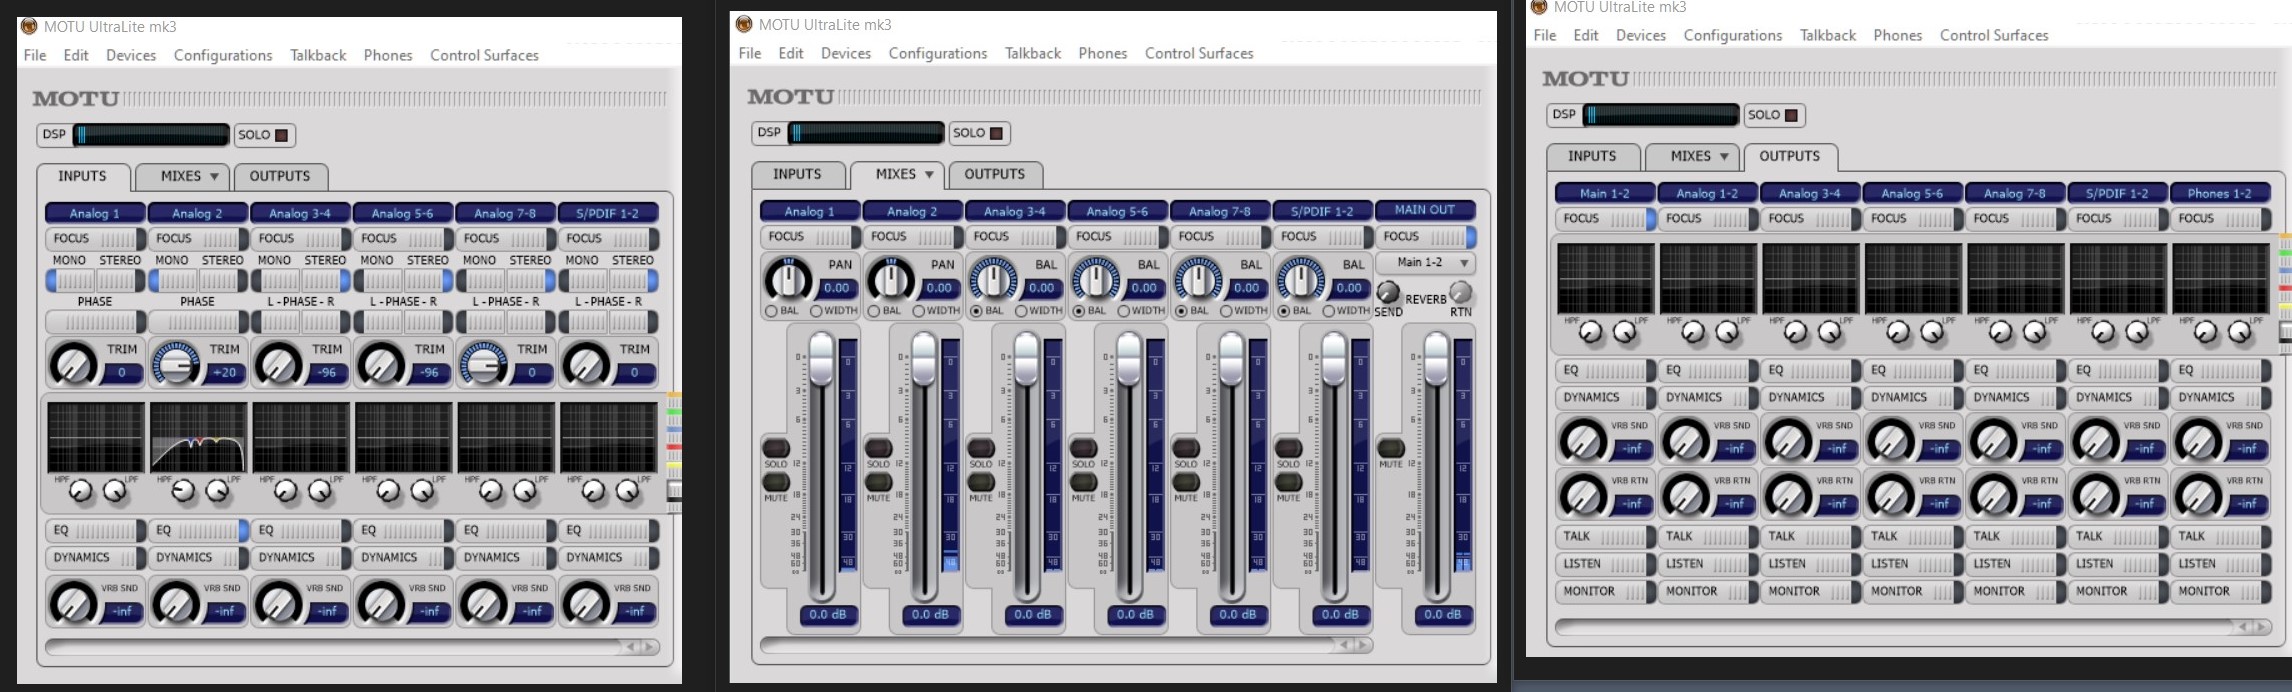
Task: Click MAIN OUT fader handle
Action: tap(1436, 360)
